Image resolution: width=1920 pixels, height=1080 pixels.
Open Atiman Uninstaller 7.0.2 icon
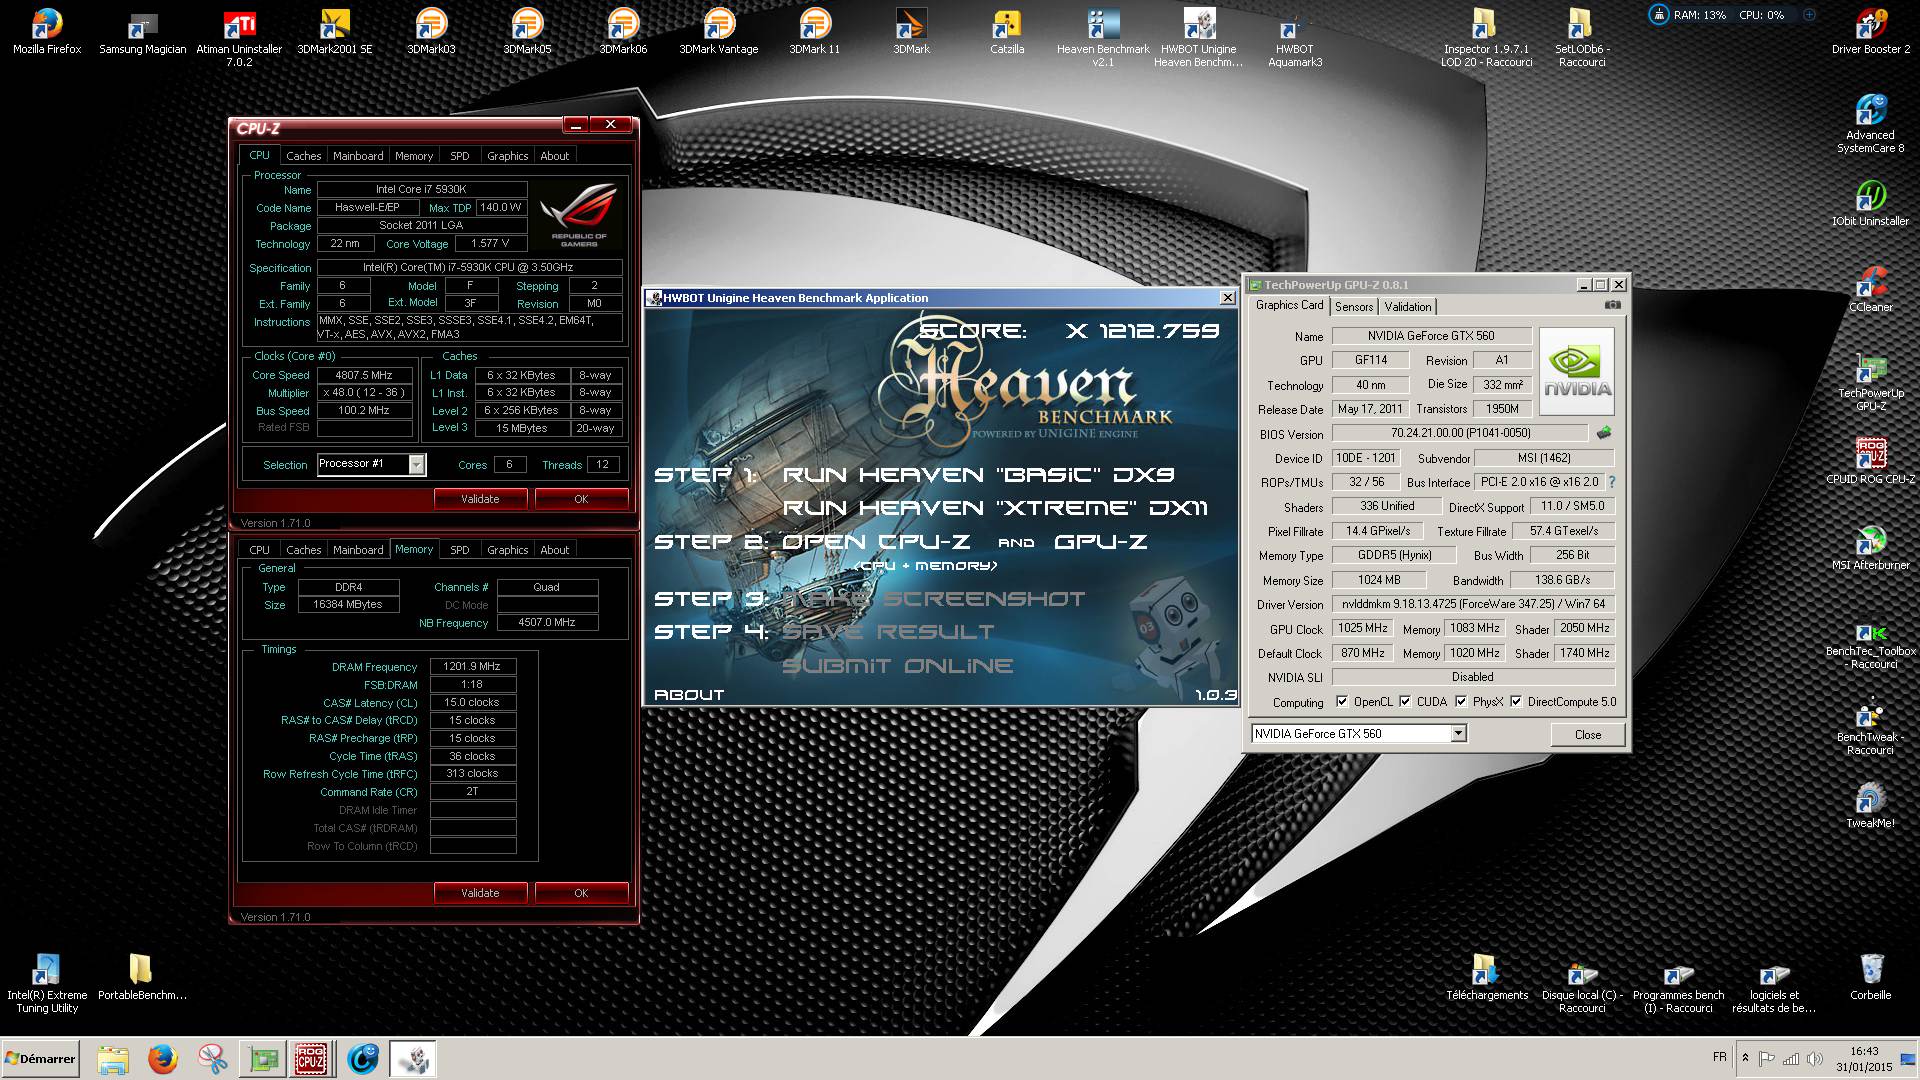point(239,38)
